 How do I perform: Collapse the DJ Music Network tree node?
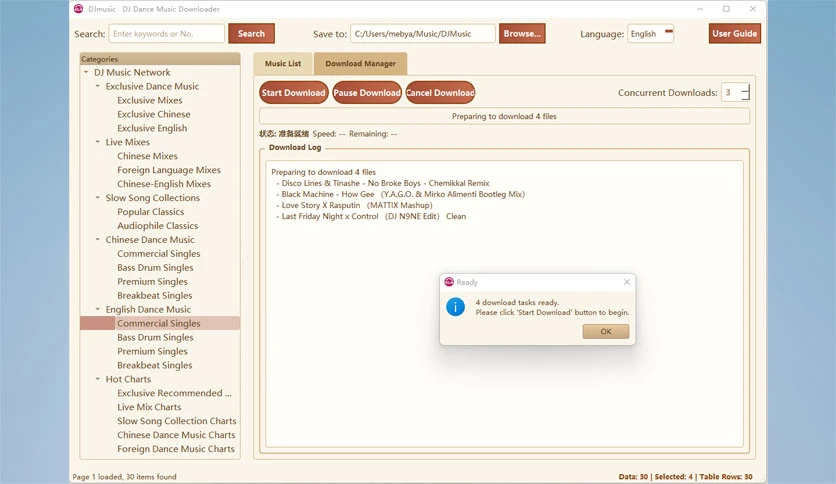click(86, 72)
